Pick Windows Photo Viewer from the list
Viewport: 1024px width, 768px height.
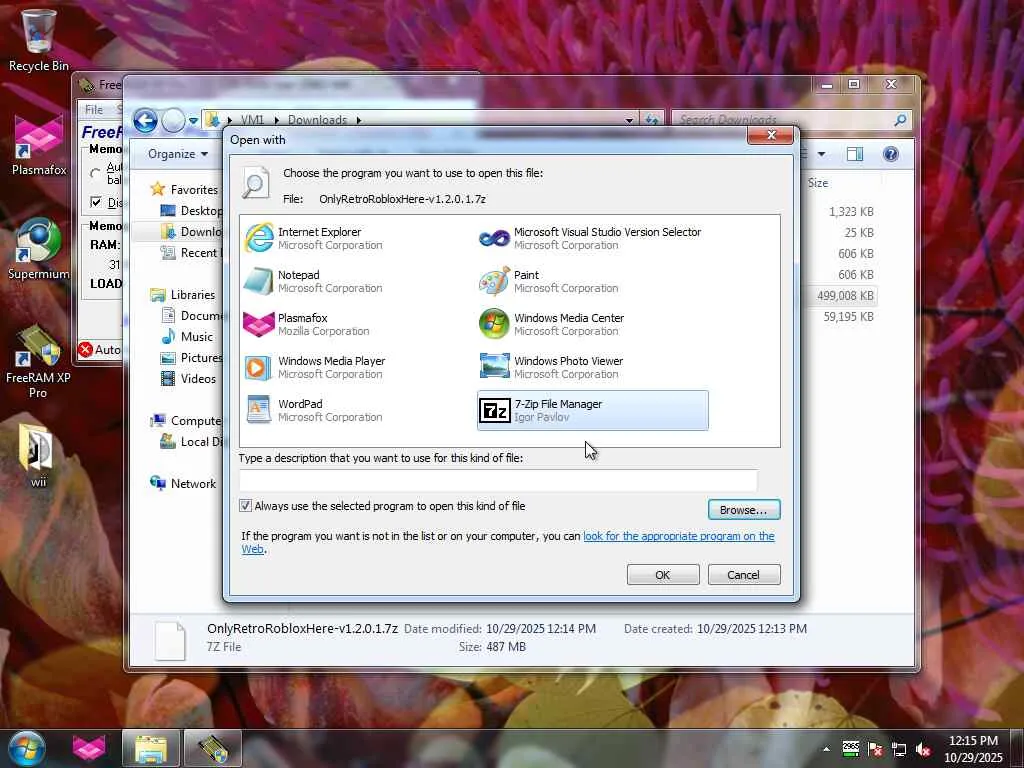pos(551,368)
